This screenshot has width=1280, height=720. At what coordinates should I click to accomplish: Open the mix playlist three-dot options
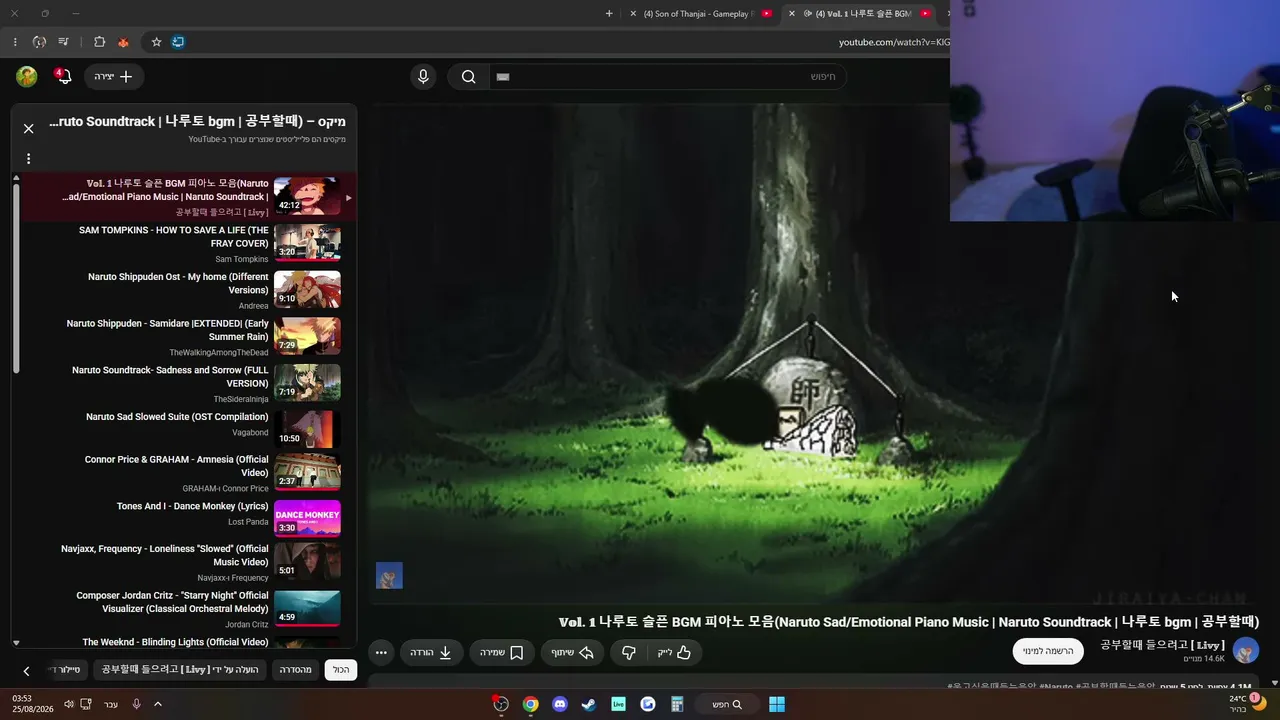(29, 159)
